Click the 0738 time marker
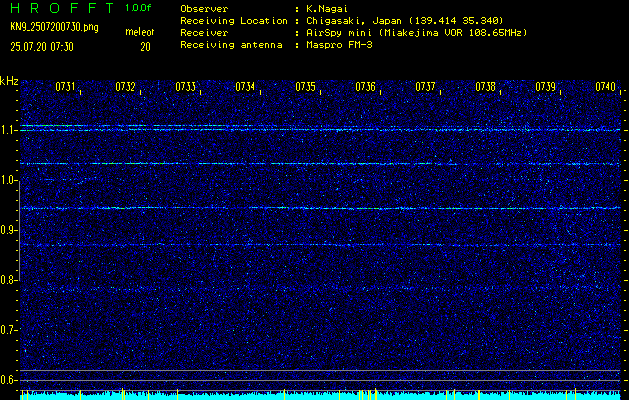The width and height of the screenshot is (629, 400). click(485, 87)
